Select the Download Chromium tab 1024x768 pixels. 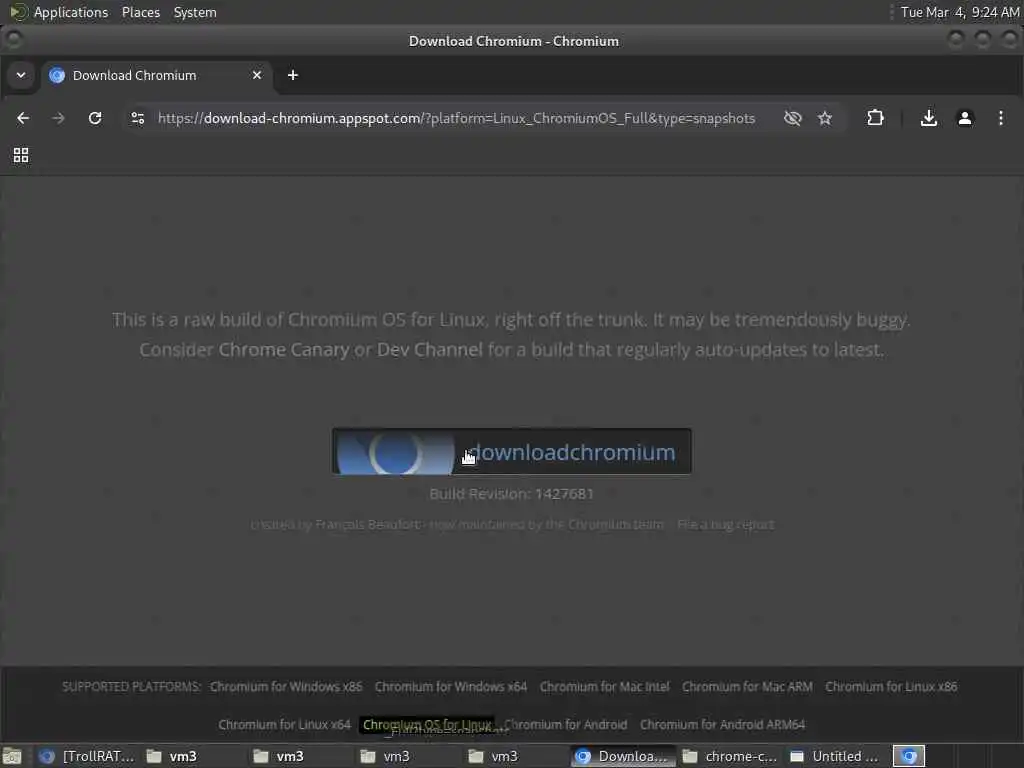coord(157,75)
